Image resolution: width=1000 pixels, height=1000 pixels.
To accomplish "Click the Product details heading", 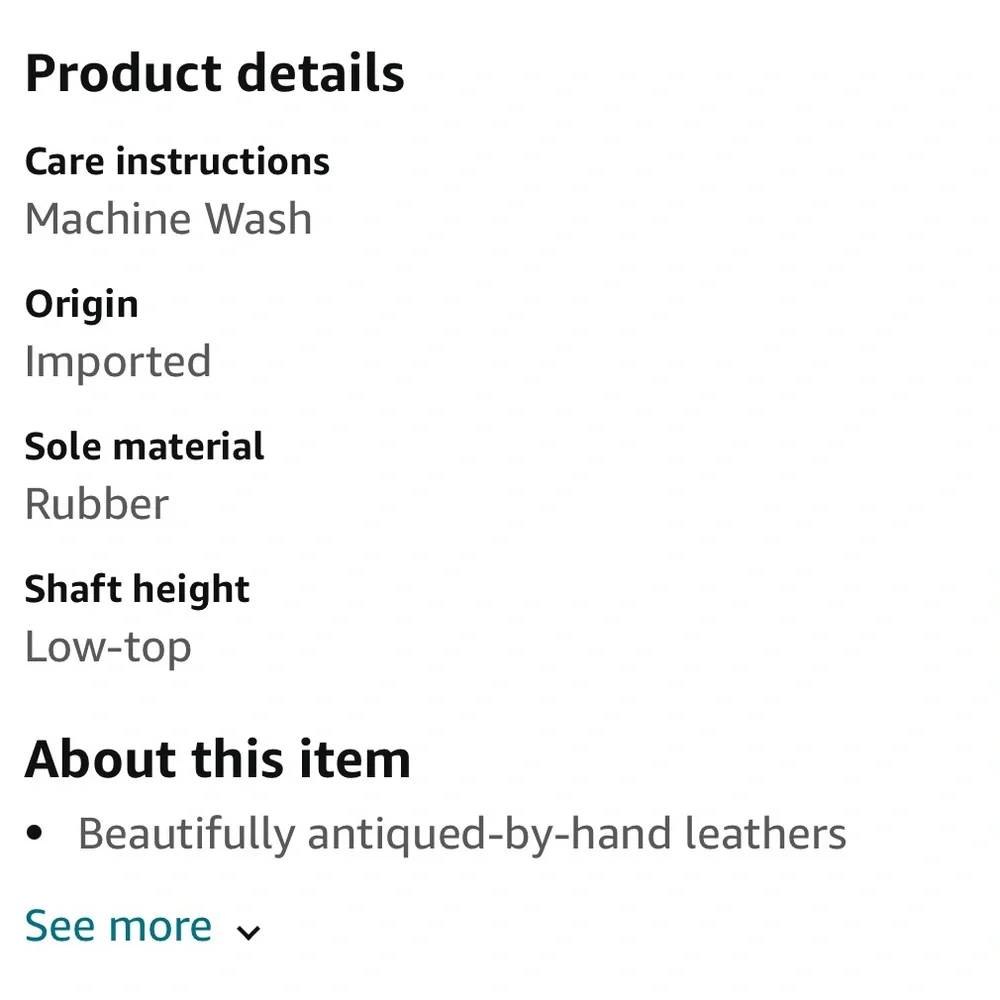I will click(x=214, y=73).
